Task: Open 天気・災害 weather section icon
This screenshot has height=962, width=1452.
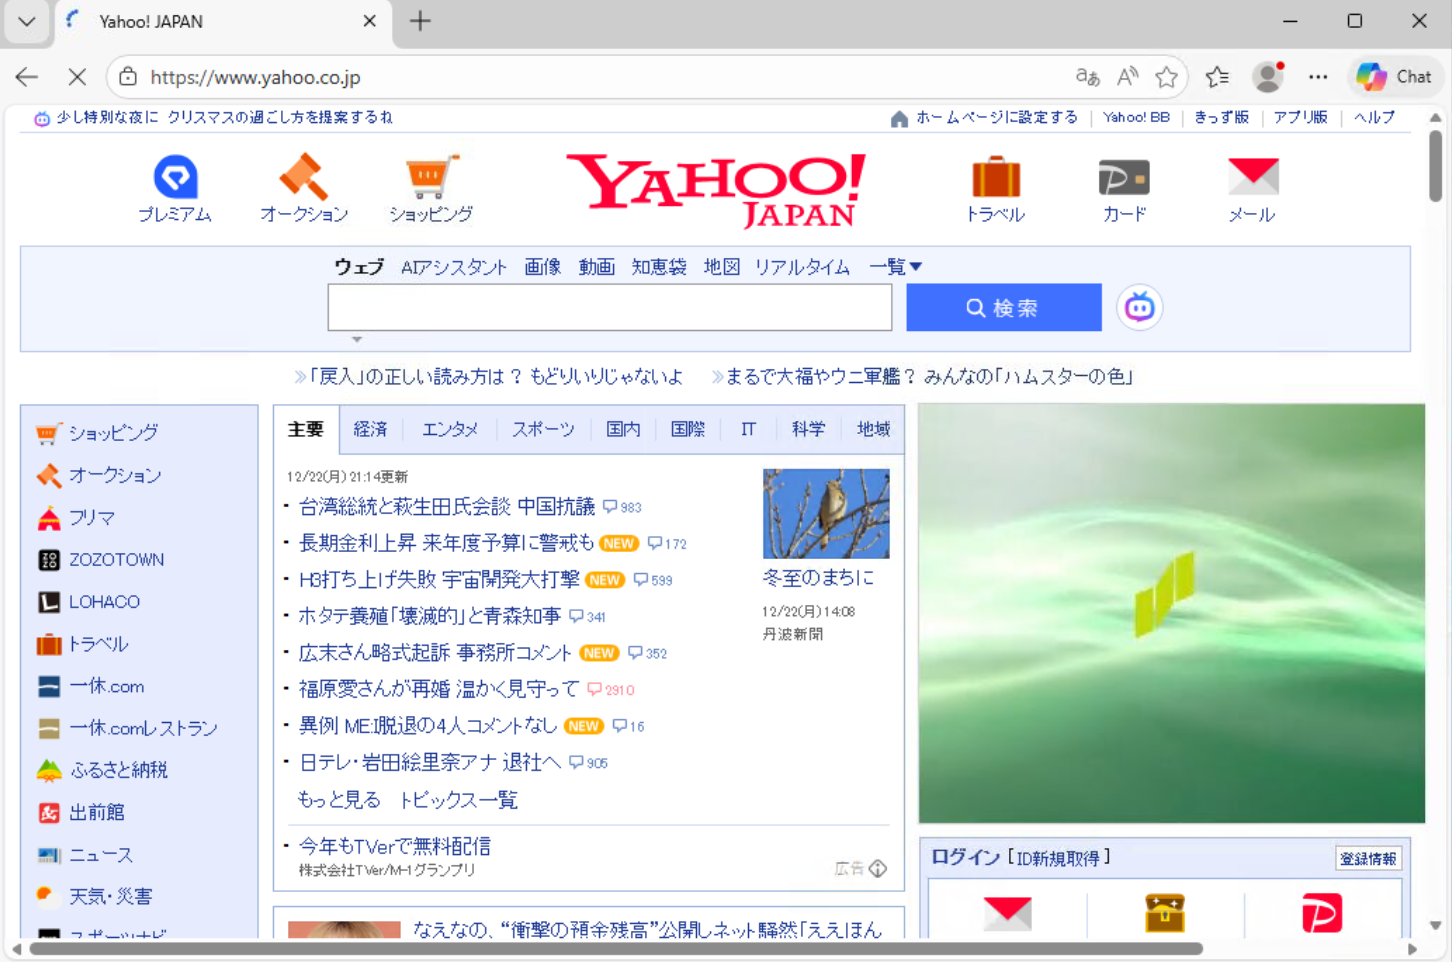Action: click(x=48, y=896)
